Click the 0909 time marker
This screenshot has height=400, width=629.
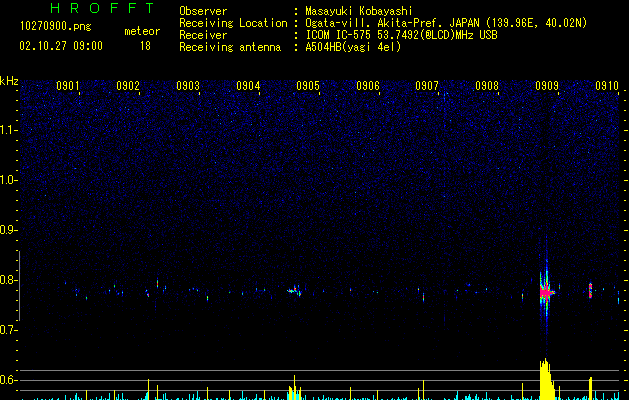pyautogui.click(x=547, y=86)
